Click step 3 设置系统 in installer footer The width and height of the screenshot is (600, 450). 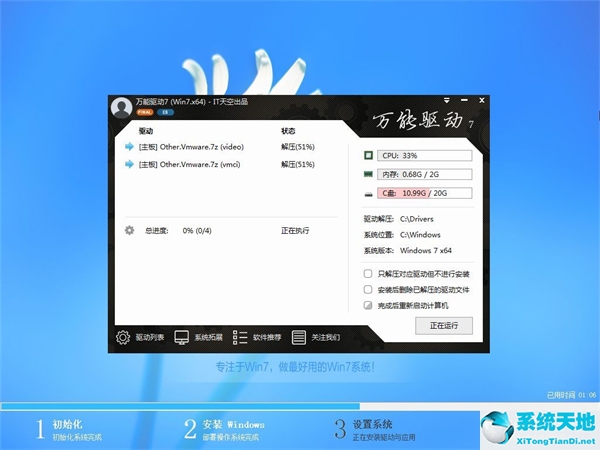click(375, 429)
